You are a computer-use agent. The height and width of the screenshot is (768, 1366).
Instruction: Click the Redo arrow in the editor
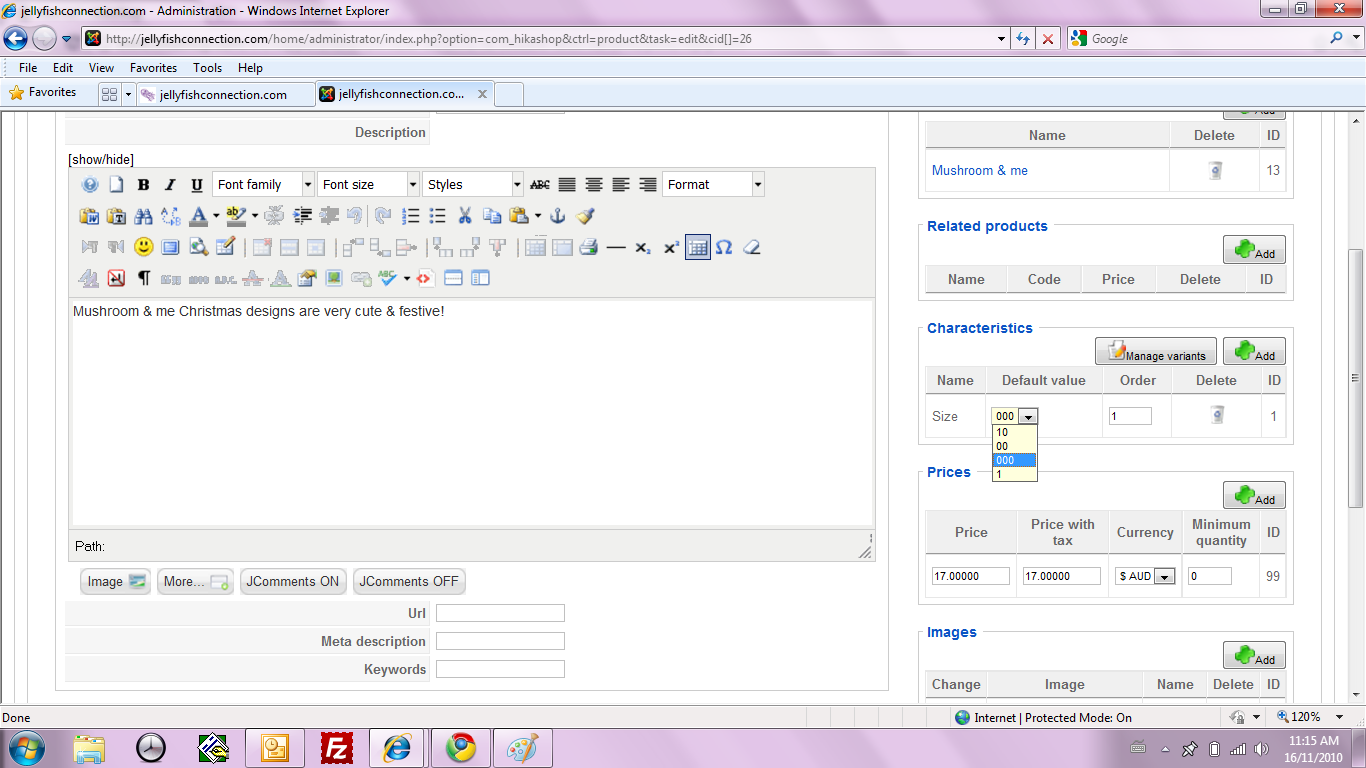[383, 216]
